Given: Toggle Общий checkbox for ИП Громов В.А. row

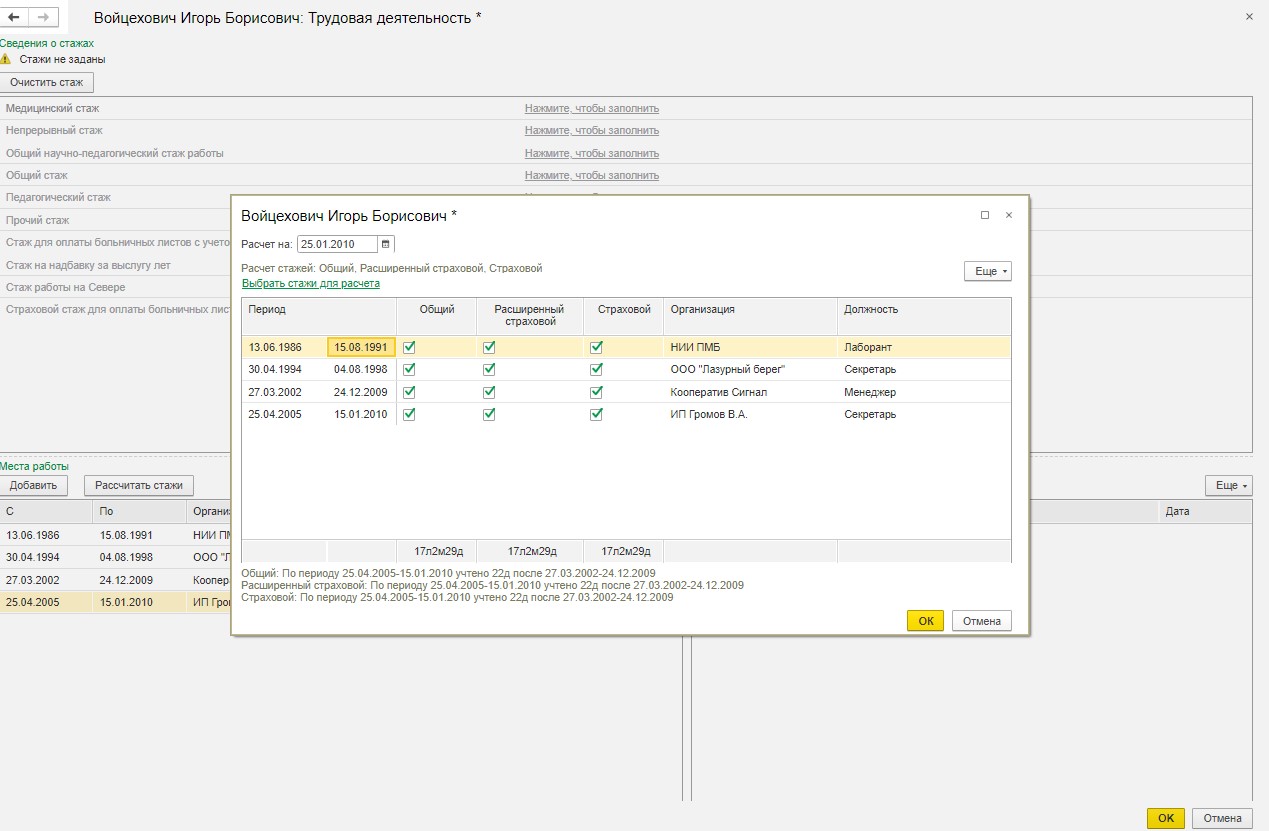Looking at the screenshot, I should point(409,414).
